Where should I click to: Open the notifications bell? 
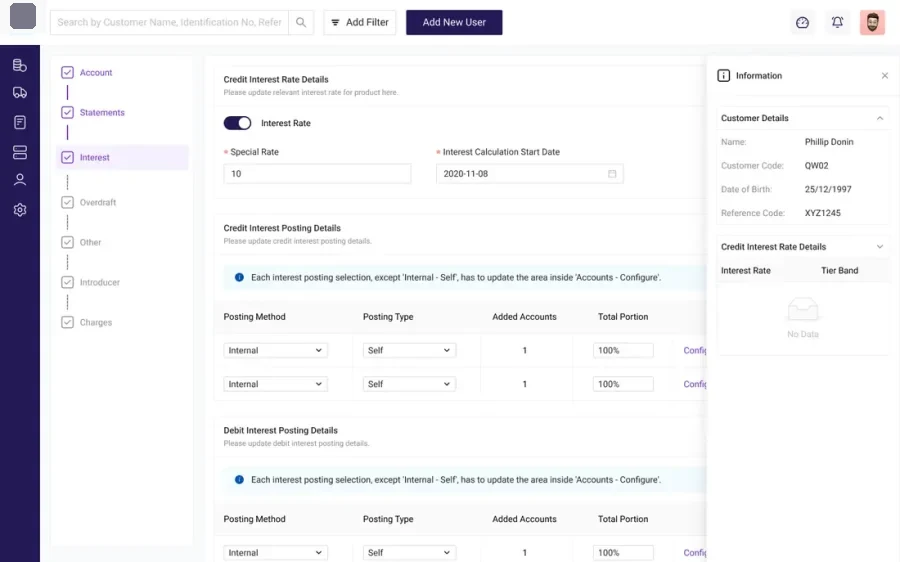tap(837, 22)
